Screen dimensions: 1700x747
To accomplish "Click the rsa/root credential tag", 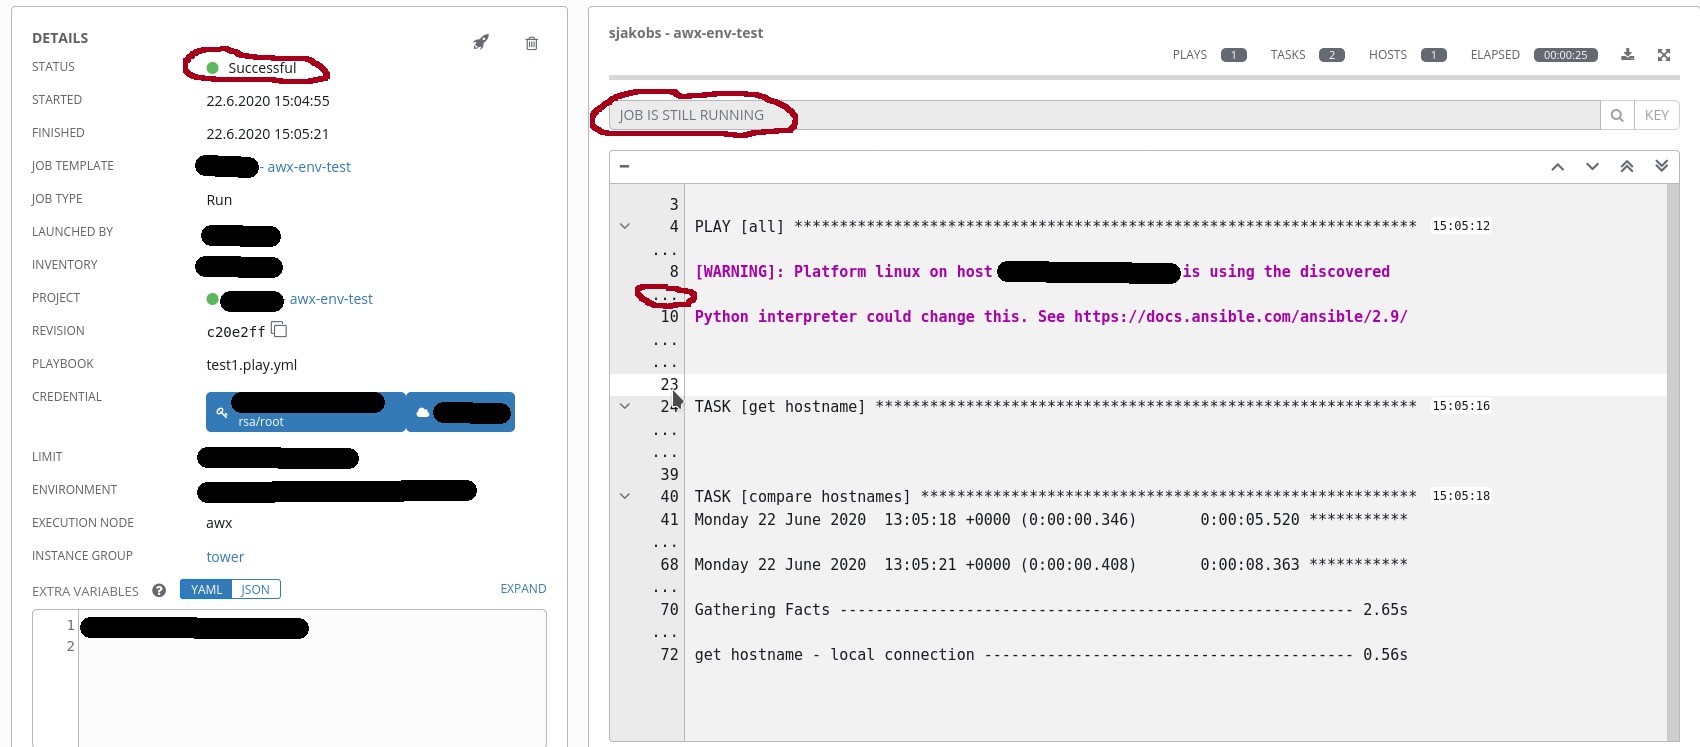I will coord(305,412).
